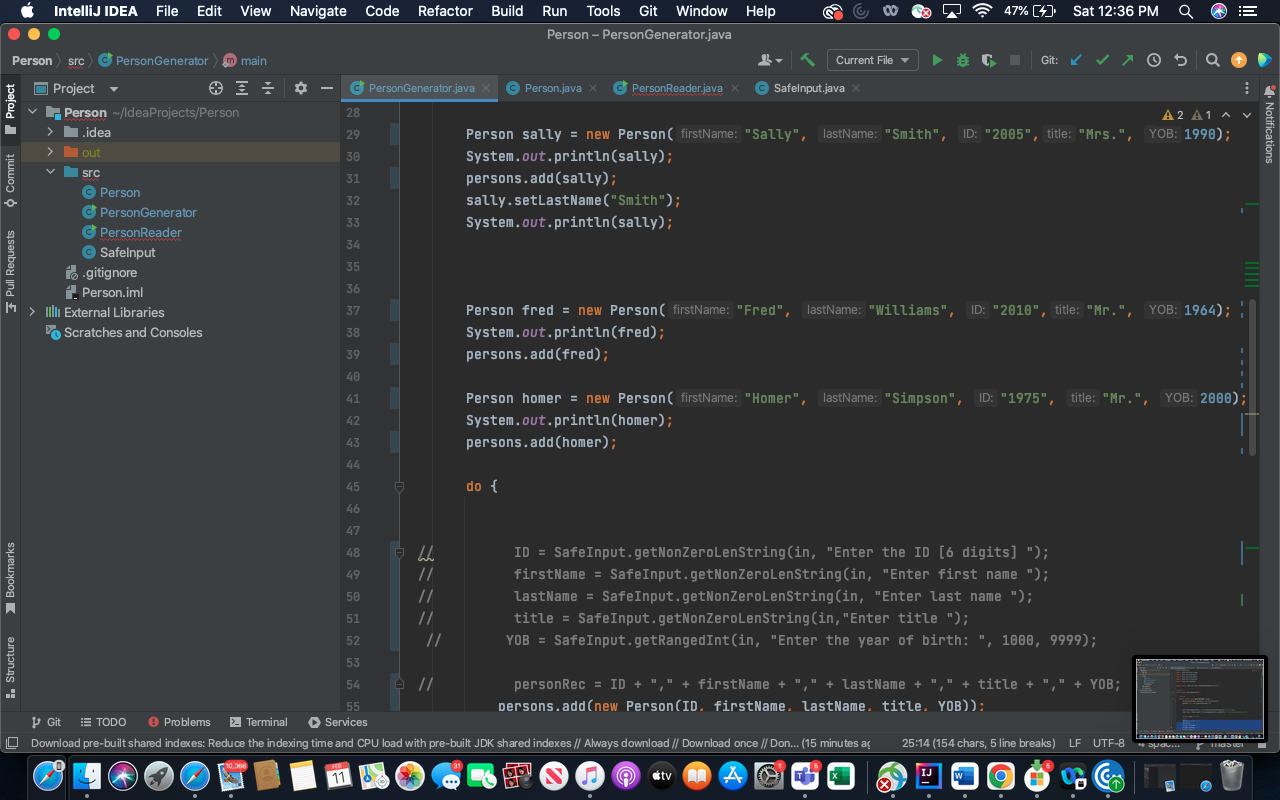Expand All icon in Project panel header
The height and width of the screenshot is (800, 1280).
click(x=242, y=88)
